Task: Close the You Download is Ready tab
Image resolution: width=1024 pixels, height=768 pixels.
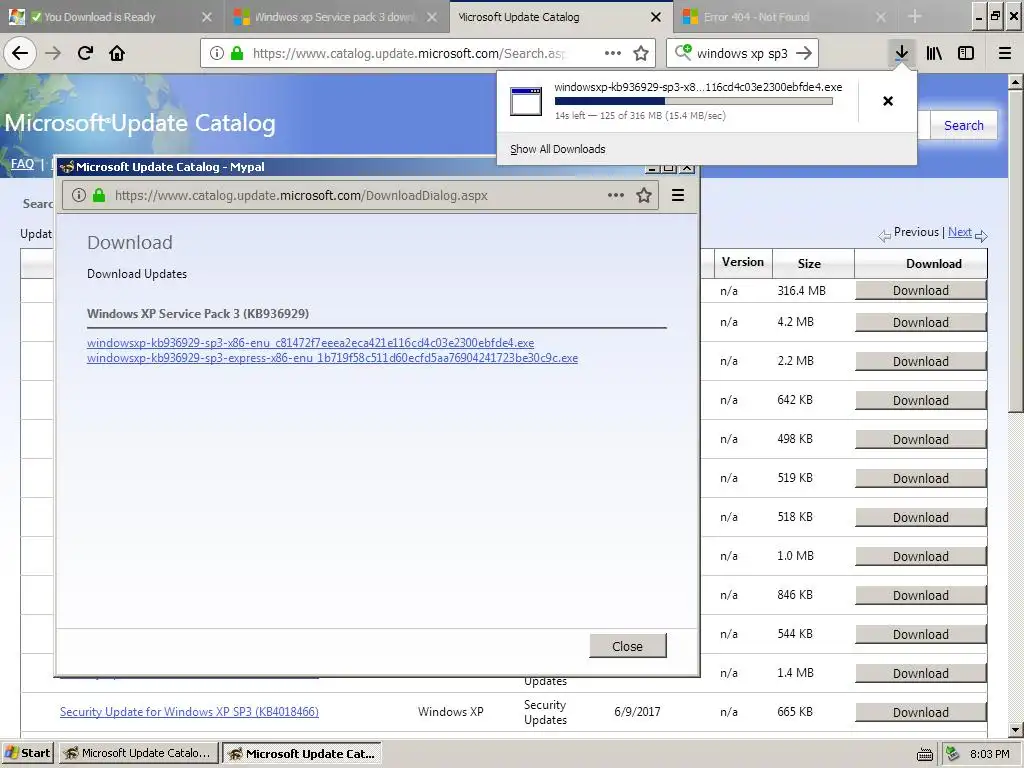Action: pos(207,17)
